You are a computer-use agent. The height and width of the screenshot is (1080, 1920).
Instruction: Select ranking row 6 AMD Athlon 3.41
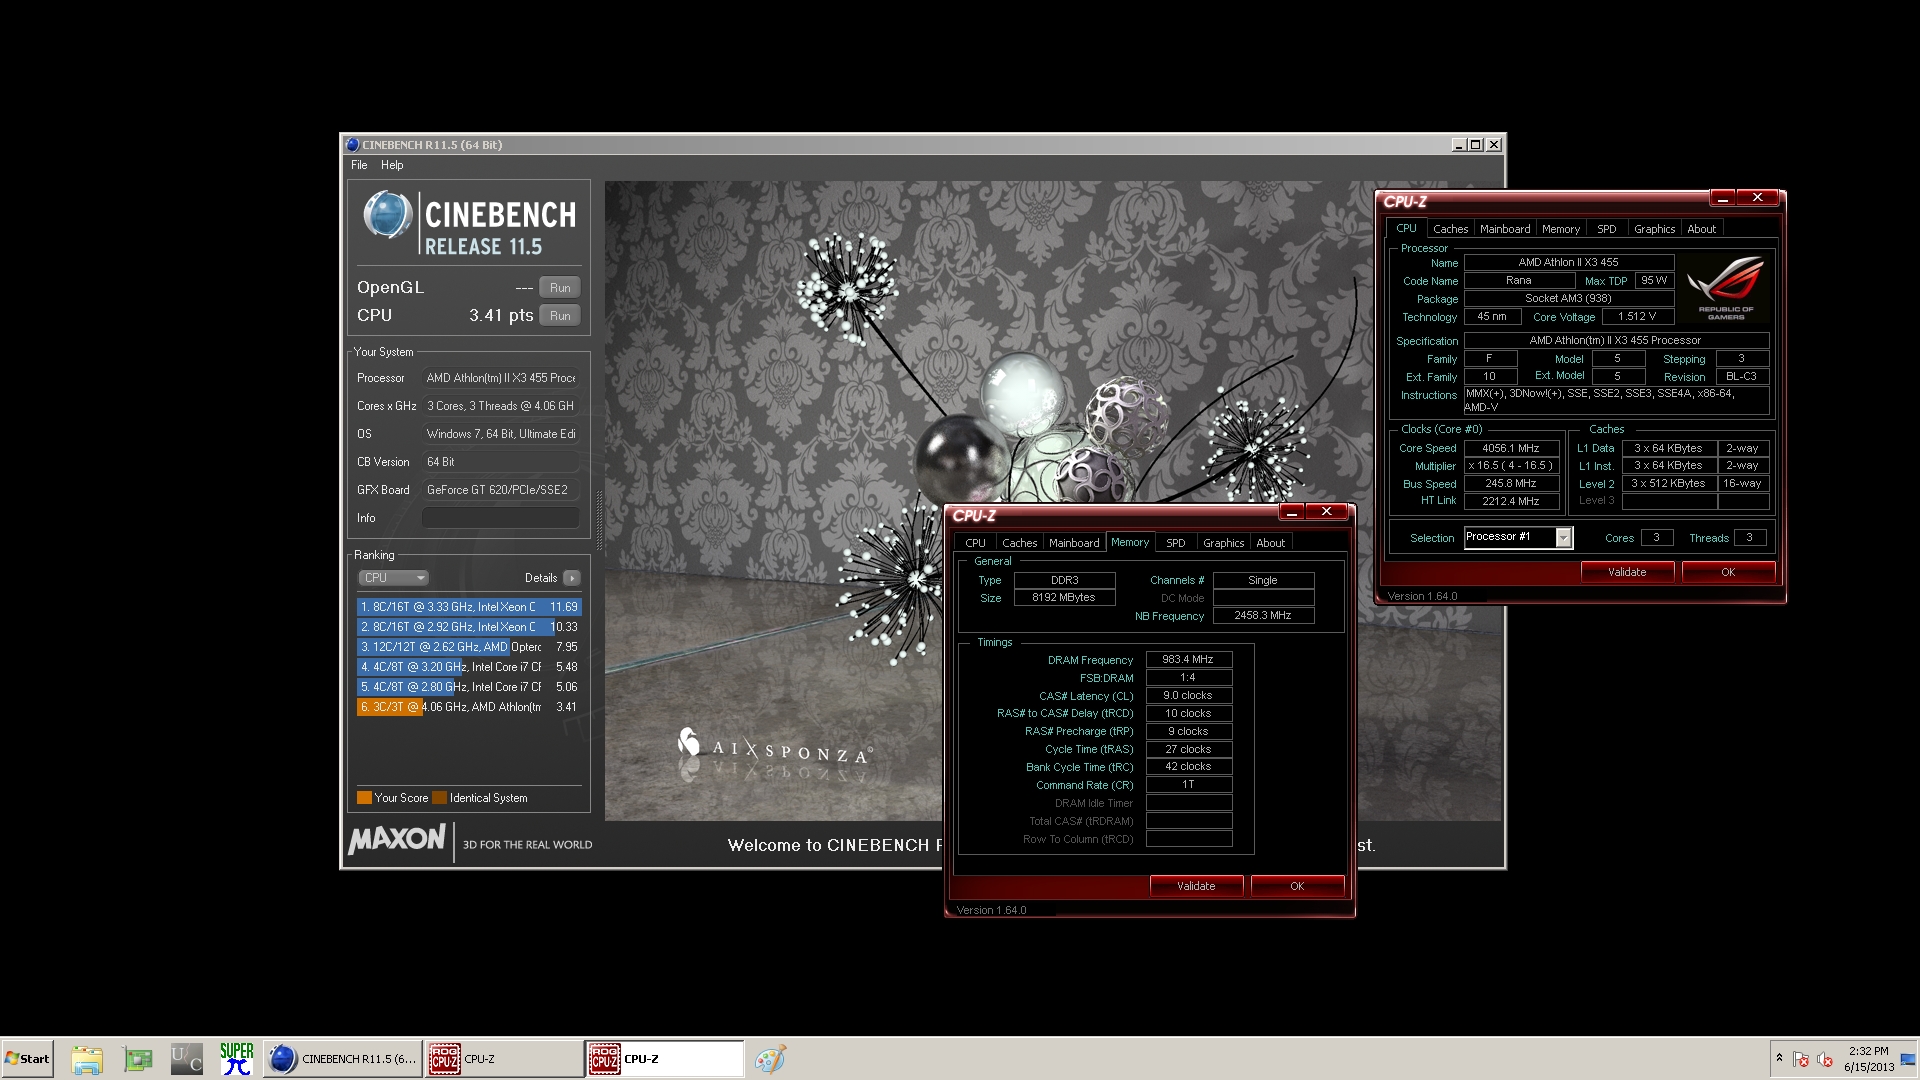point(469,707)
